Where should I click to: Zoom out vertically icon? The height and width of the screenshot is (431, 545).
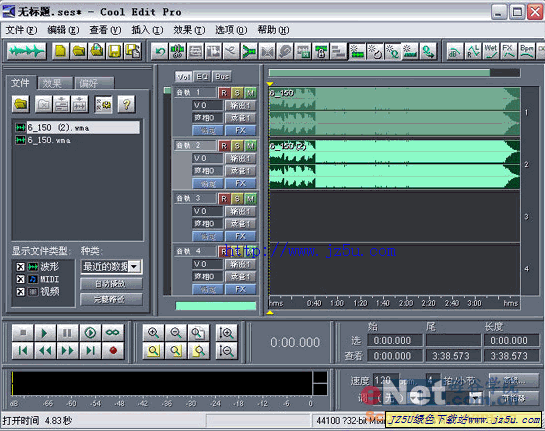point(226,351)
